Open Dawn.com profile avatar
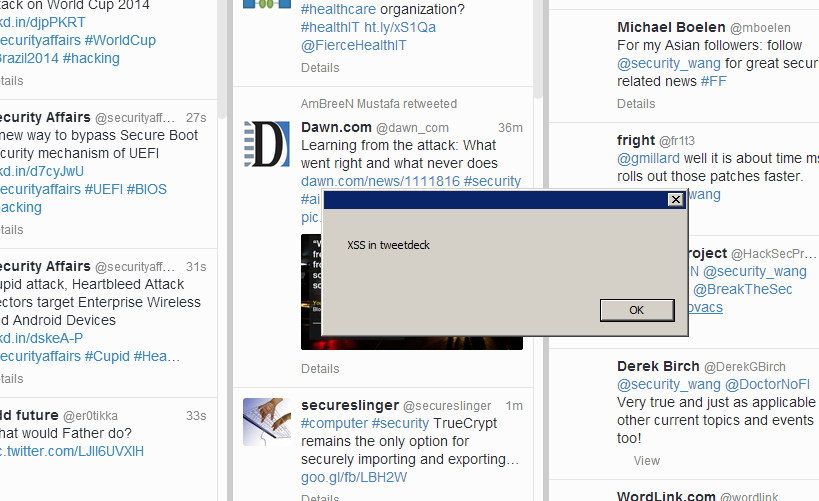This screenshot has height=501, width=819. tap(266, 144)
